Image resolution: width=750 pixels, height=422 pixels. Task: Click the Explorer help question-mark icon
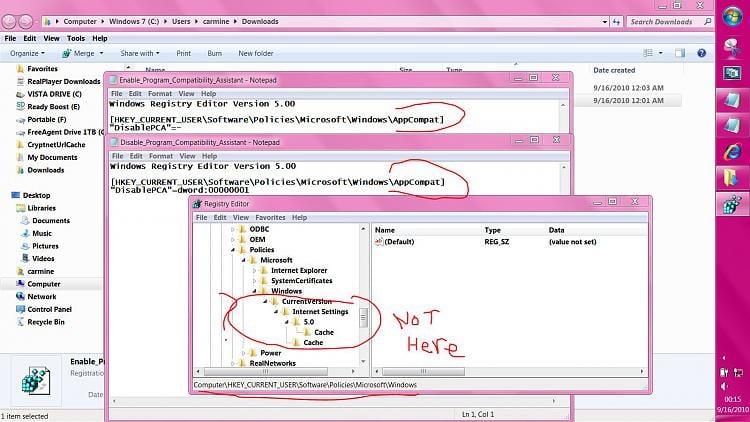[x=701, y=53]
